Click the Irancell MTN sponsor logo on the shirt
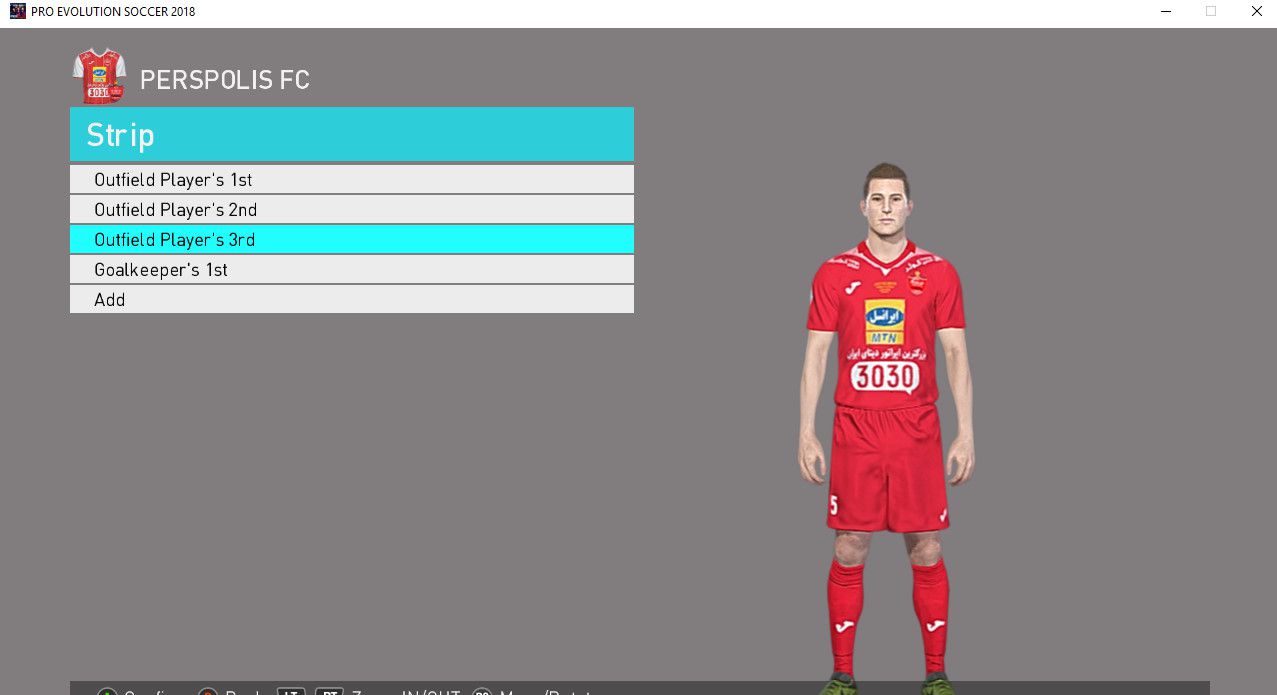Screen dimensions: 1277x695 point(884,322)
